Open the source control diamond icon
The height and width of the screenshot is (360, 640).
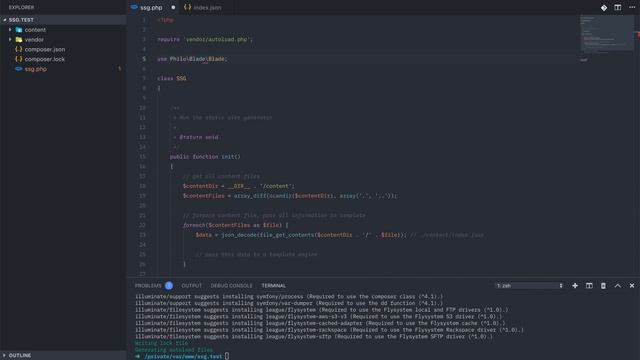click(604, 7)
